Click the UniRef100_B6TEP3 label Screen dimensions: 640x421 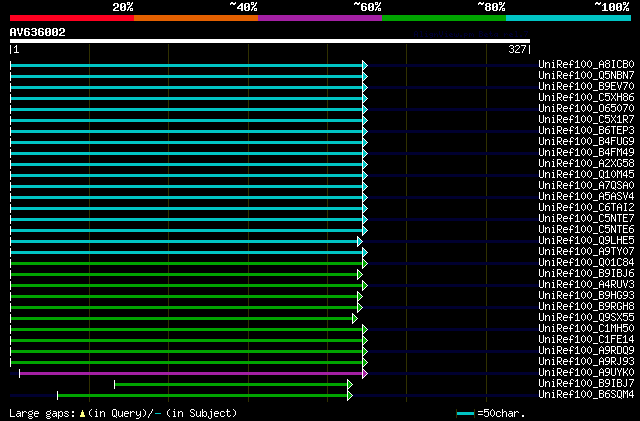click(x=586, y=131)
